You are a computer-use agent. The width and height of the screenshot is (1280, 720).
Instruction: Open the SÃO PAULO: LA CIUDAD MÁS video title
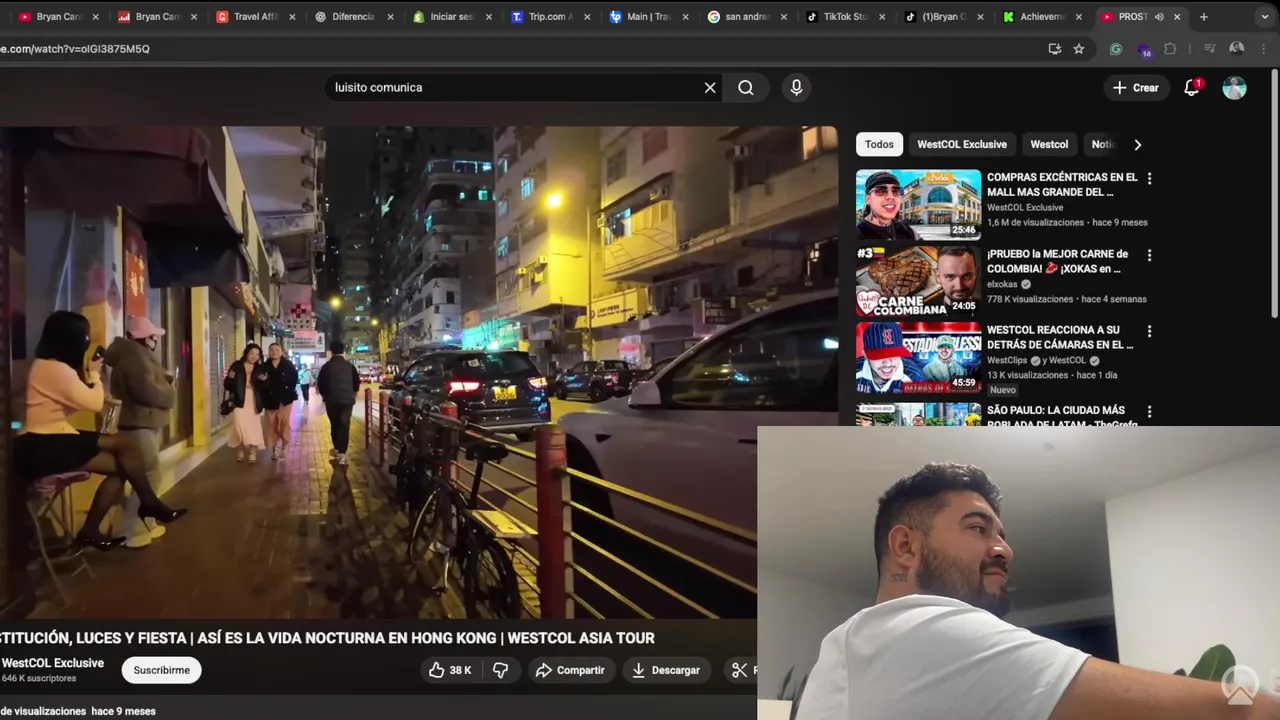(x=1062, y=417)
